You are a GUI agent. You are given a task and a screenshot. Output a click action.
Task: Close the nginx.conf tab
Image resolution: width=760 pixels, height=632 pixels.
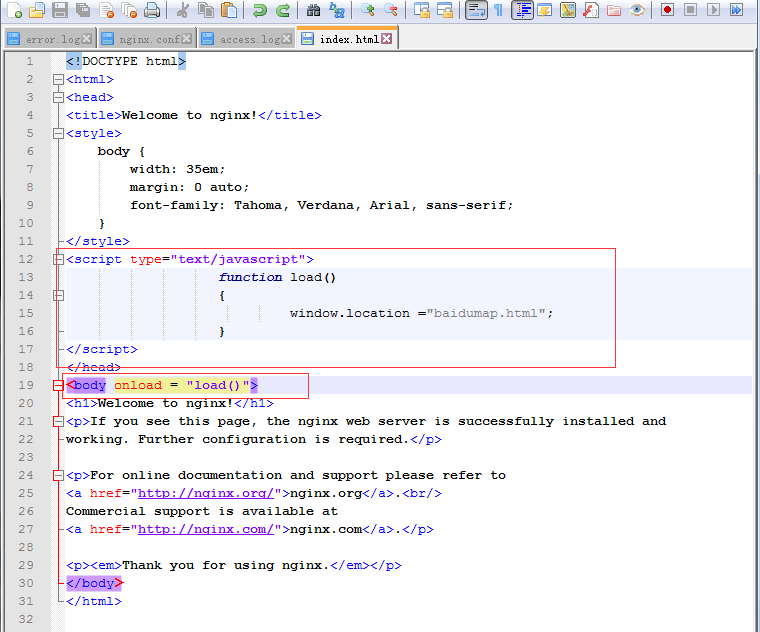(x=187, y=39)
